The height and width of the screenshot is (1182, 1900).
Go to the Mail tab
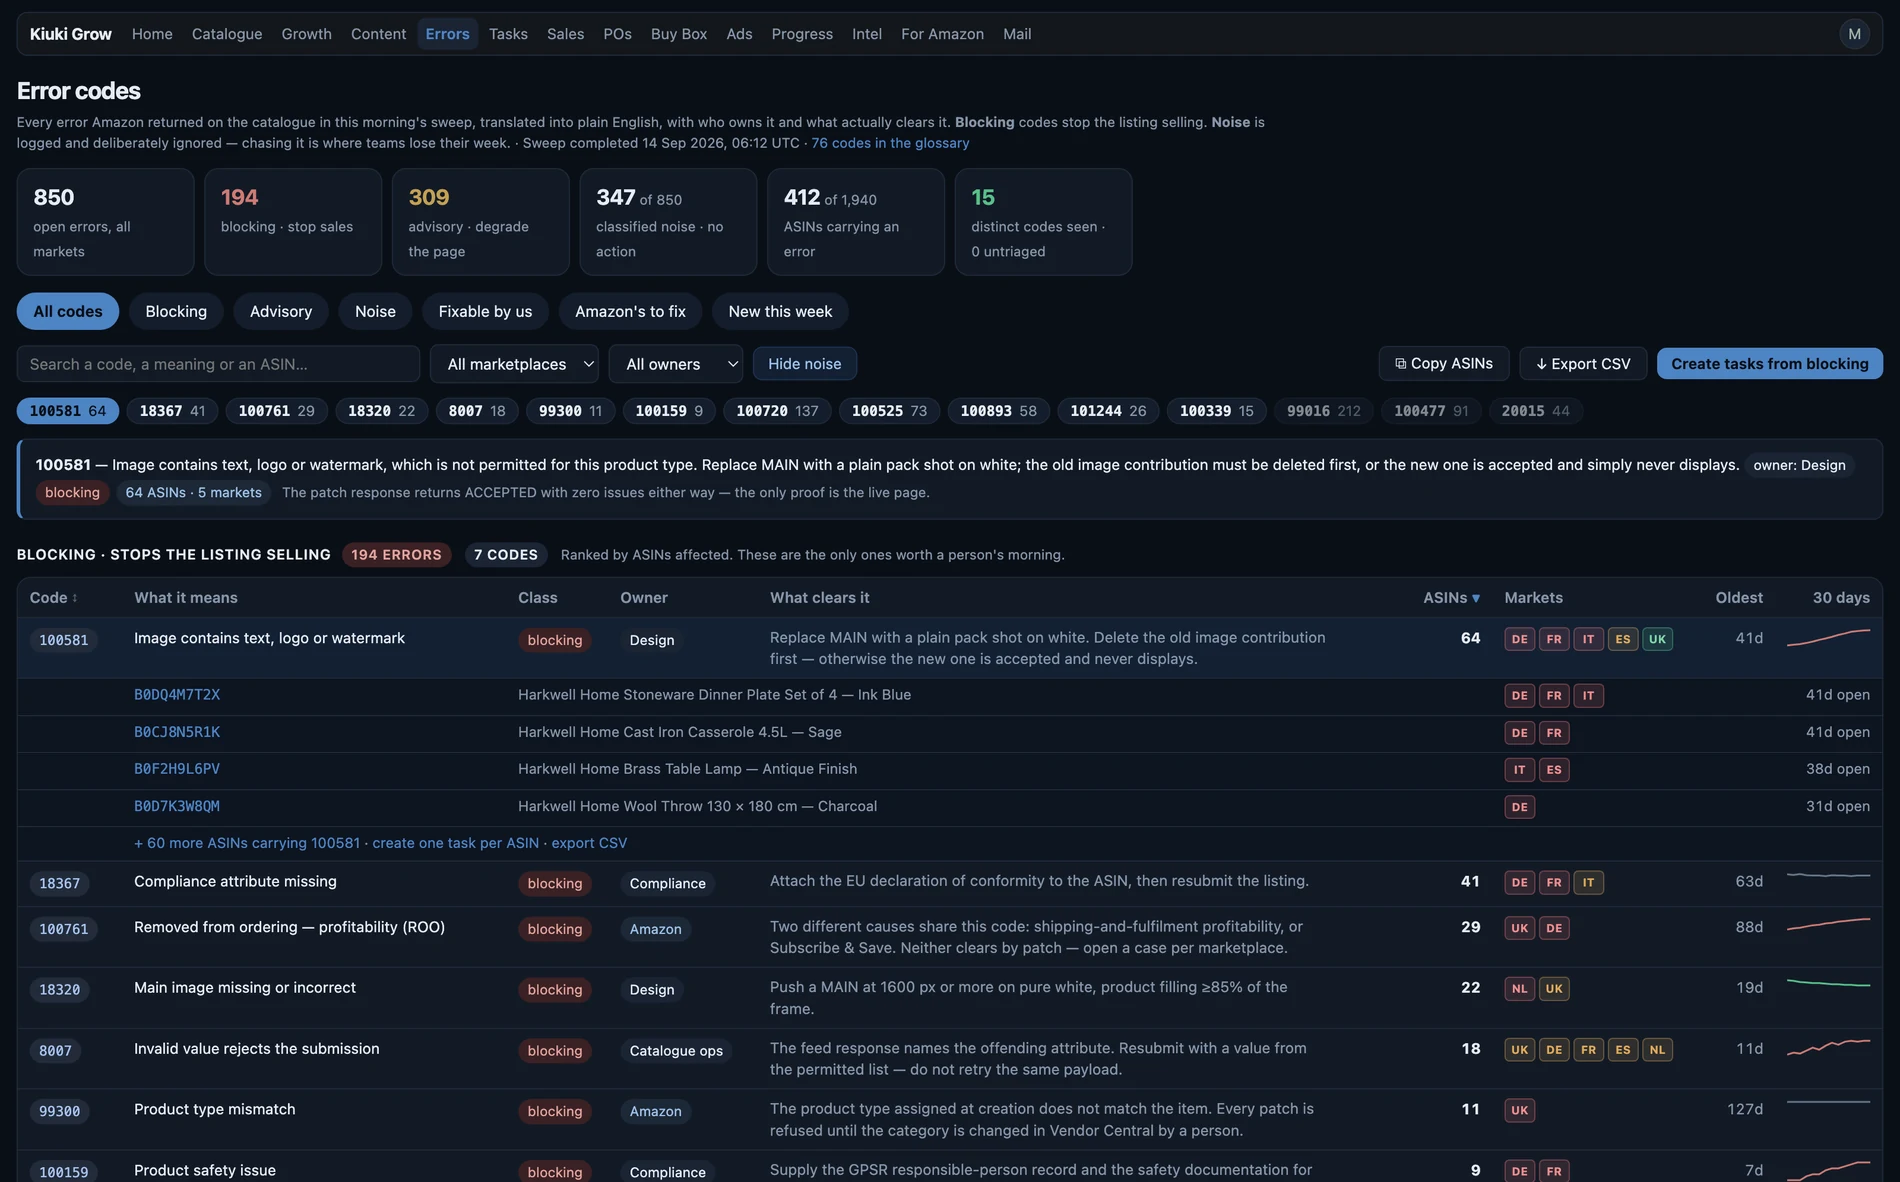tap(1017, 34)
